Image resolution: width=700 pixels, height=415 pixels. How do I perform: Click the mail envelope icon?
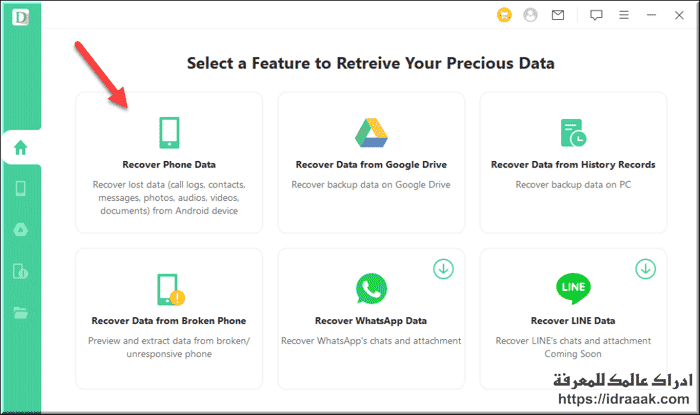558,15
